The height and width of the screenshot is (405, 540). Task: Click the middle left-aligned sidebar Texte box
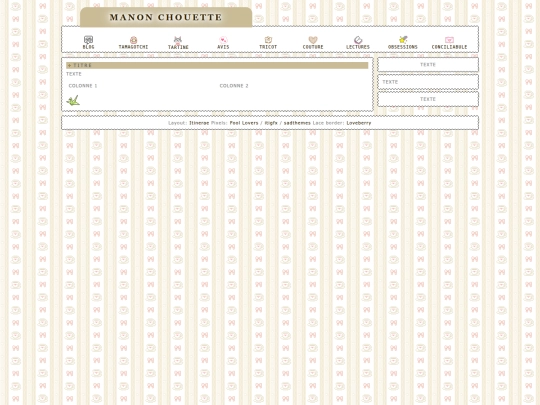point(428,82)
